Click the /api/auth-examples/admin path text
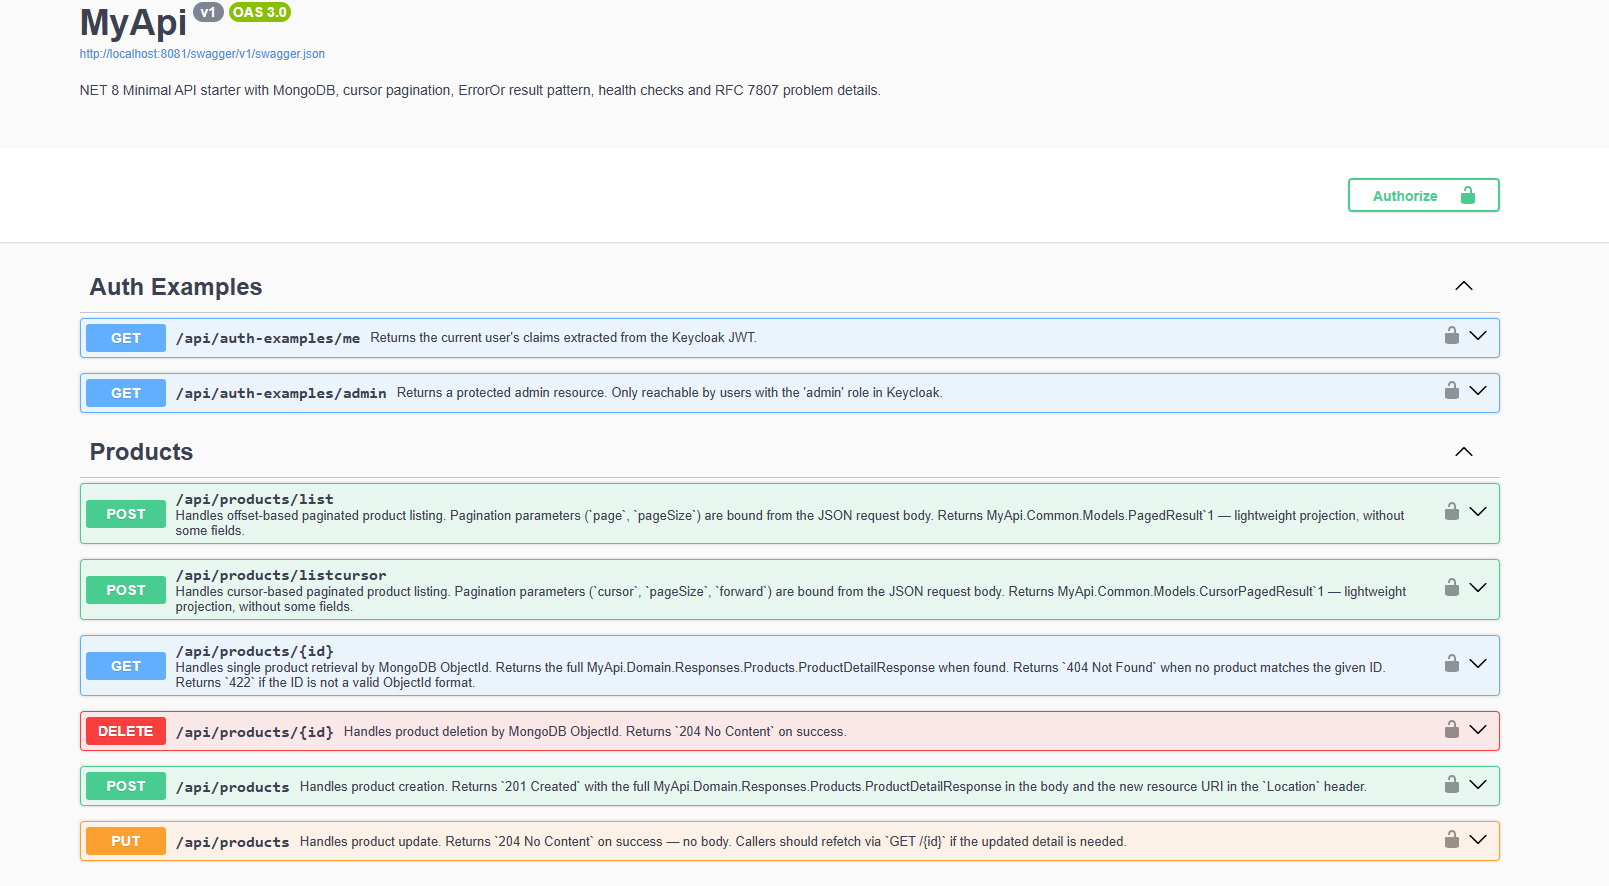This screenshot has width=1609, height=886. pos(281,393)
